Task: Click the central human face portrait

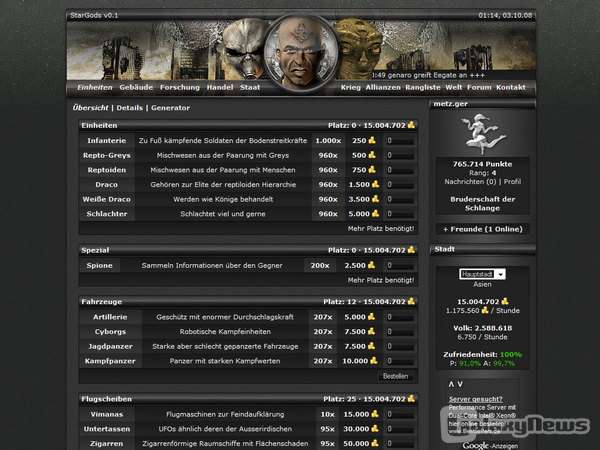Action: pos(301,54)
